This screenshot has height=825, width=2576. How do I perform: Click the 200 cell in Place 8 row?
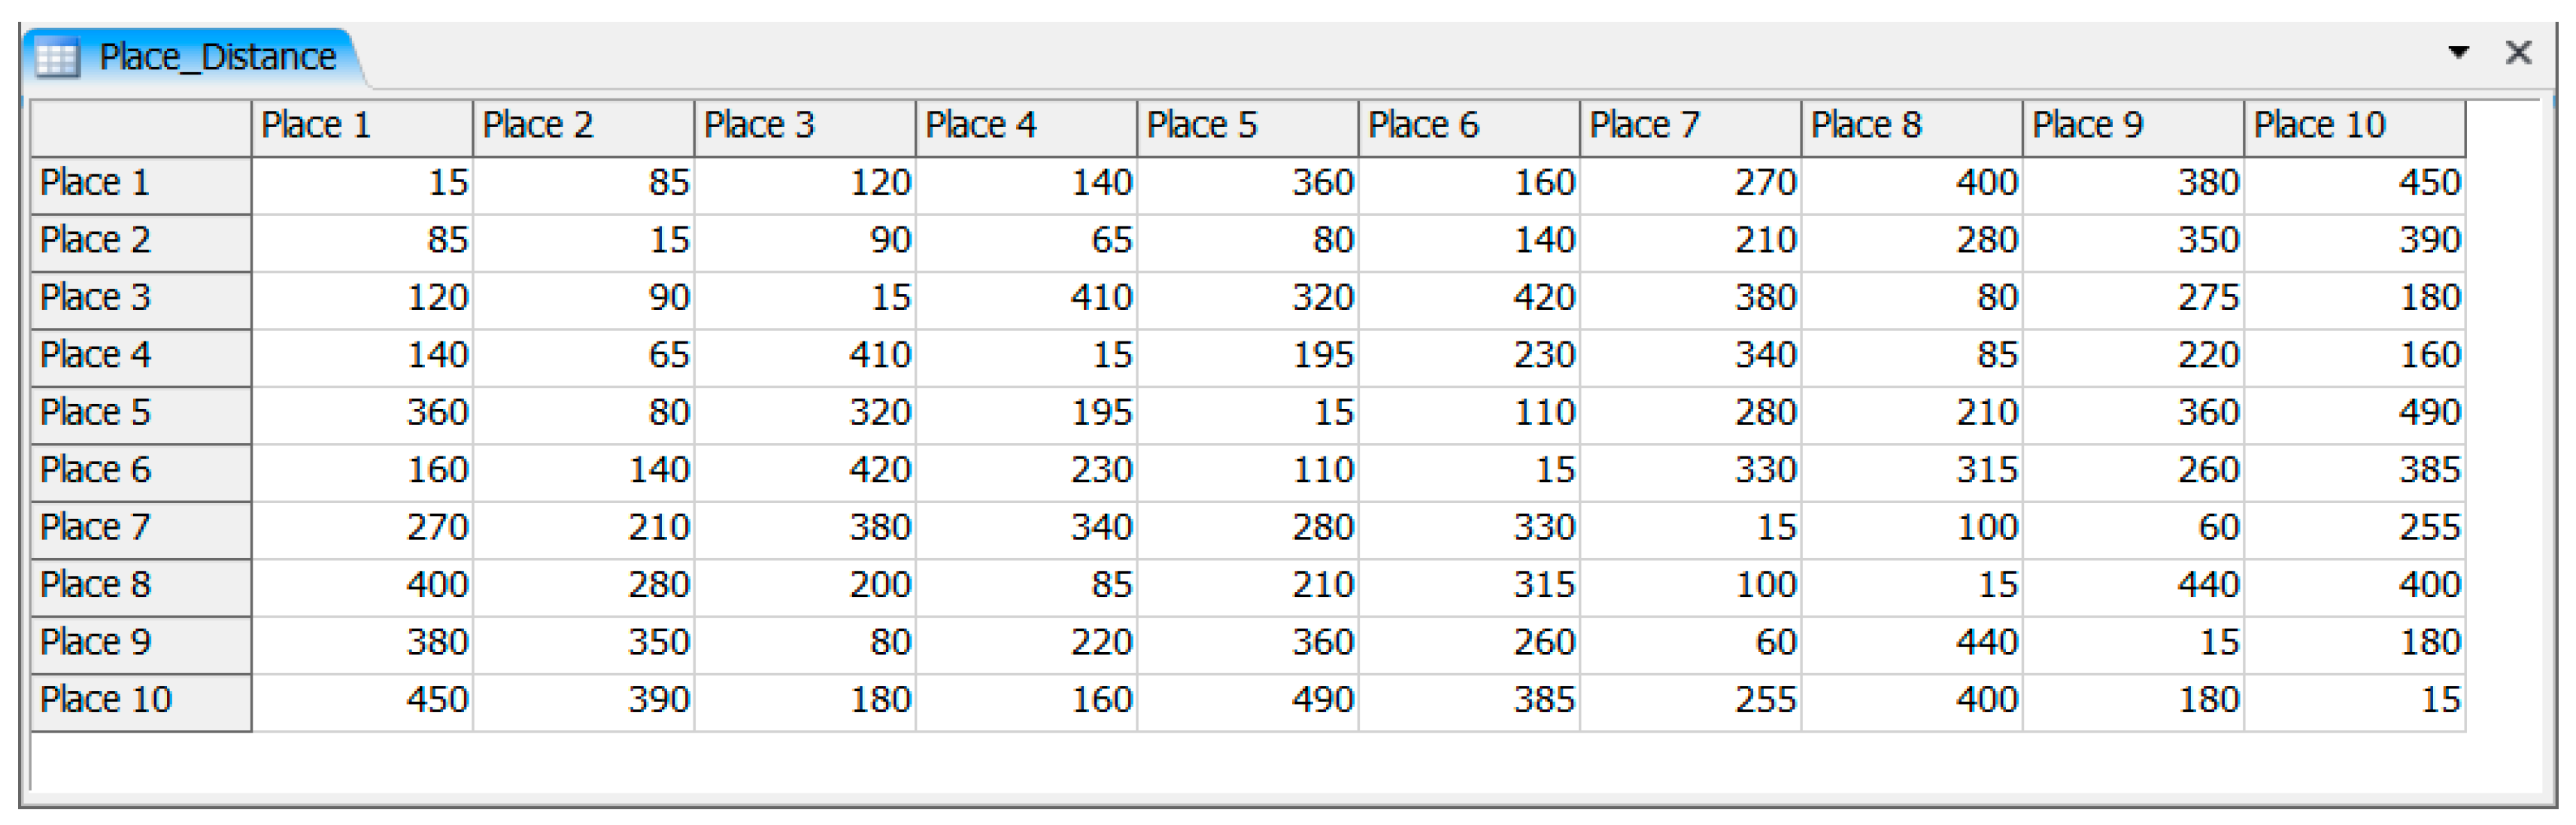click(x=804, y=586)
